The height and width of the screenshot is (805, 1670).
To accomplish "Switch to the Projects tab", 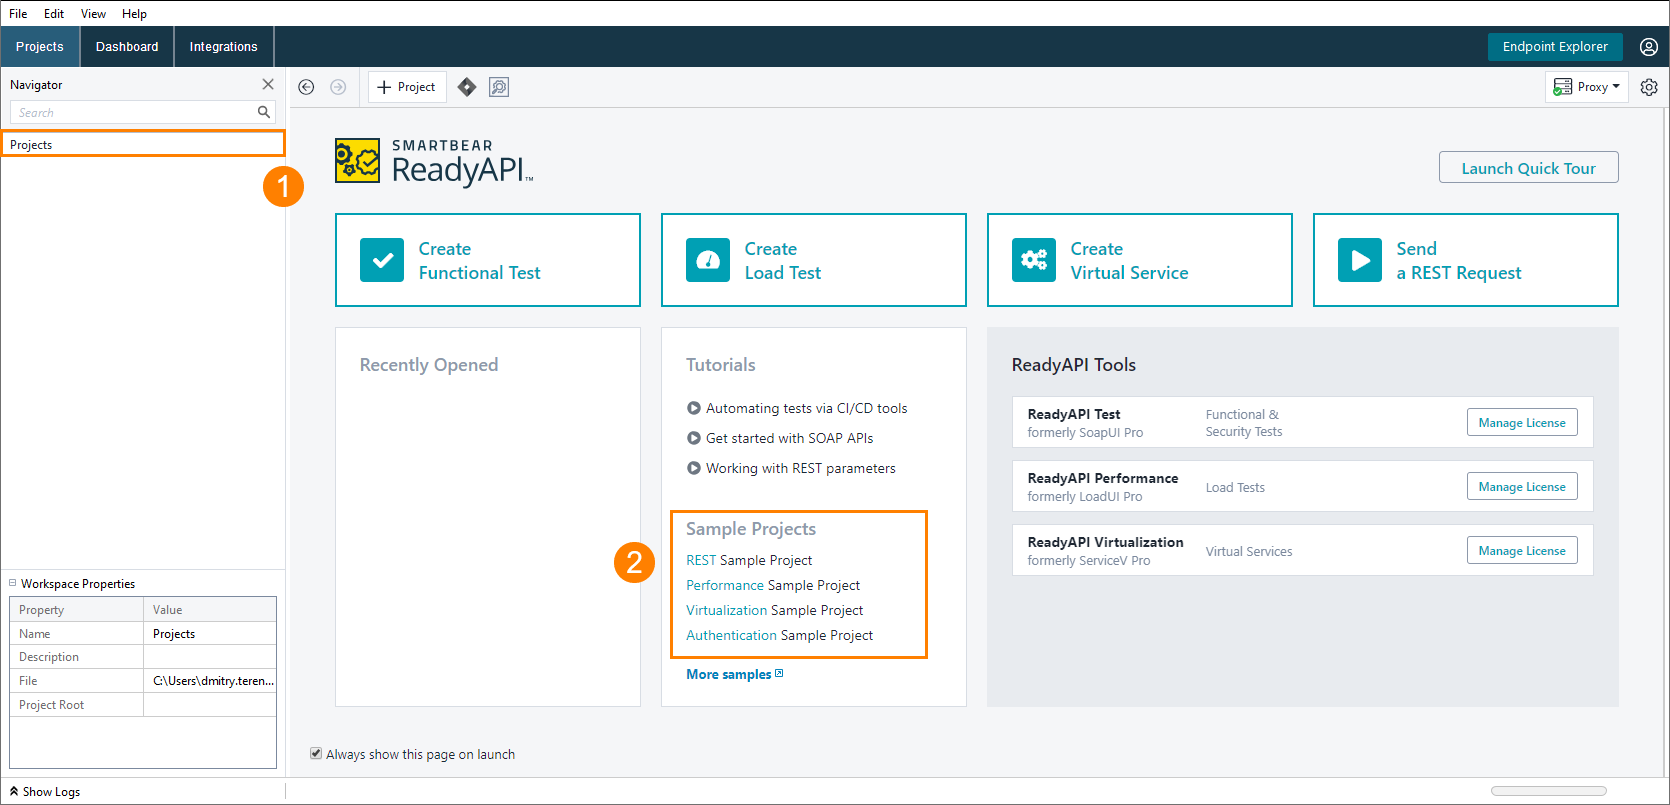I will [40, 47].
